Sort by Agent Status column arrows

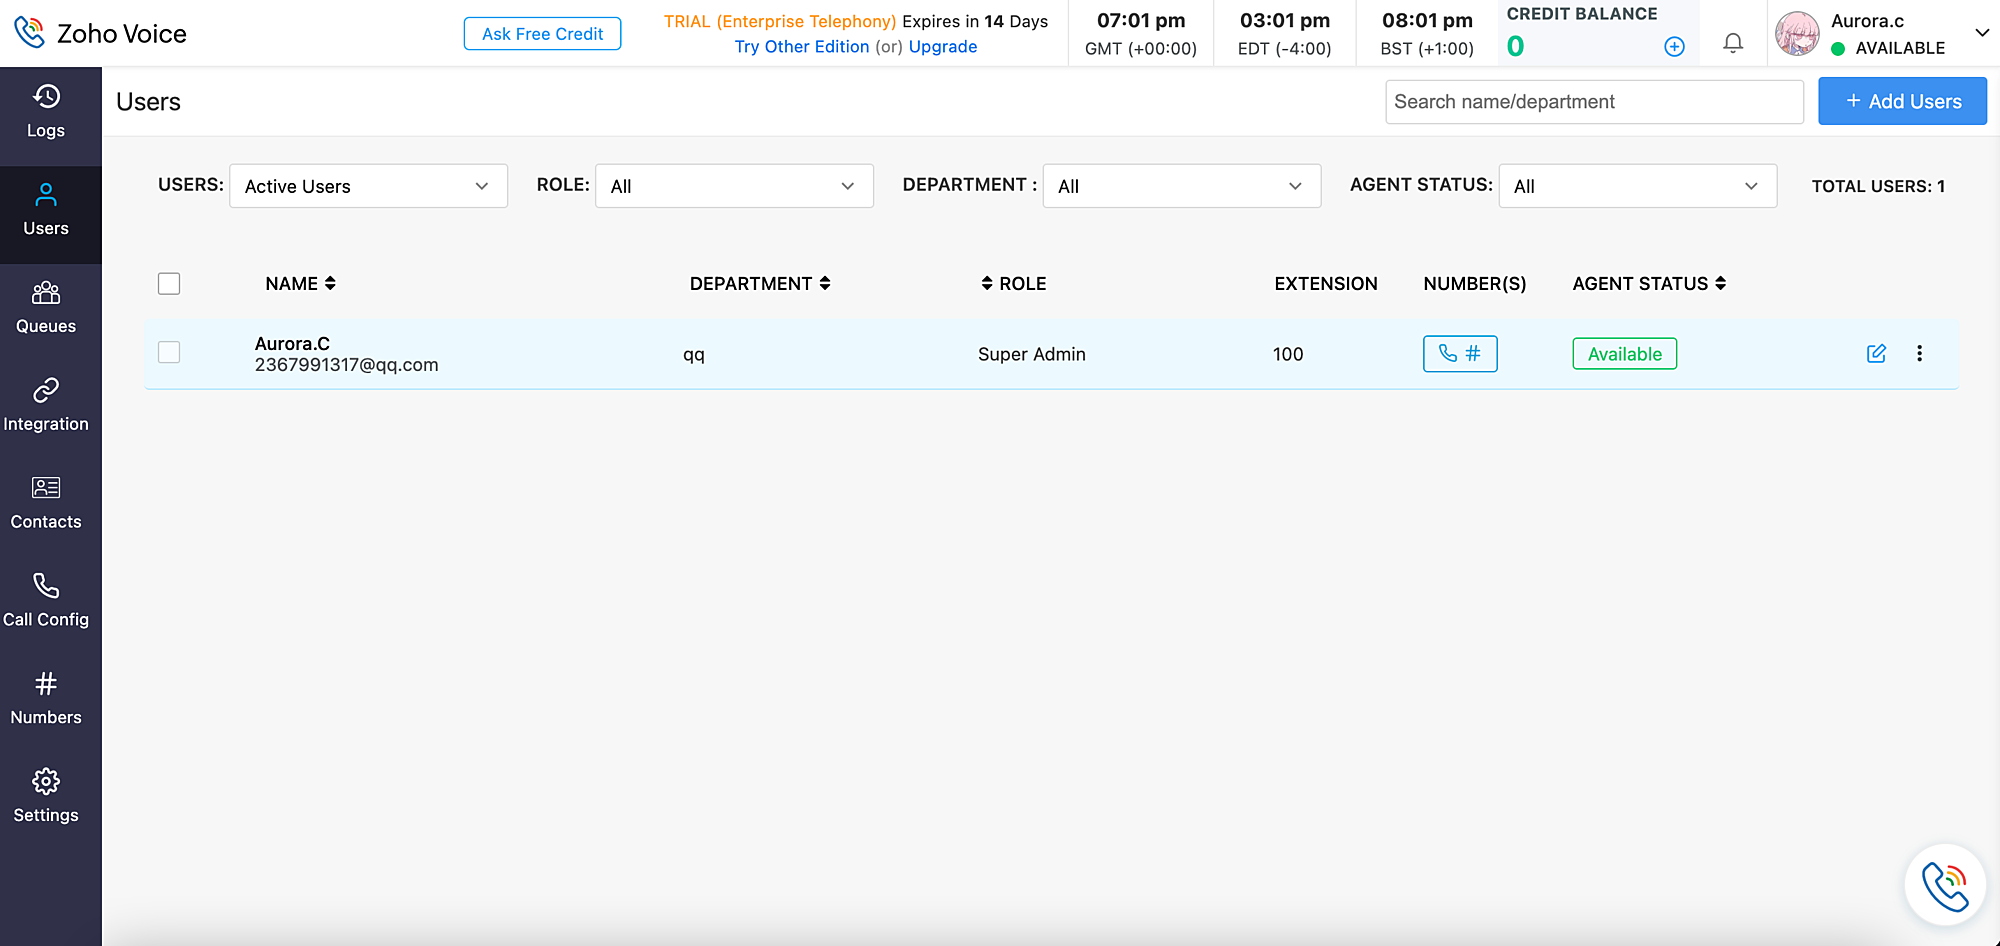click(x=1721, y=283)
